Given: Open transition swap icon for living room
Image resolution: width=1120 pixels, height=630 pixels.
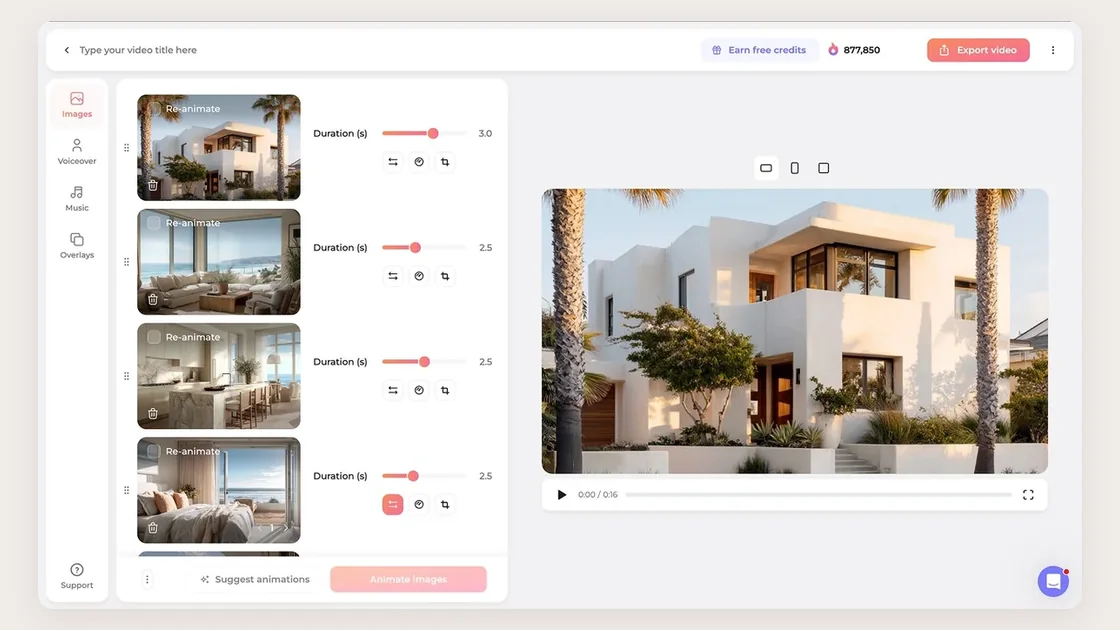Looking at the screenshot, I should tap(393, 276).
